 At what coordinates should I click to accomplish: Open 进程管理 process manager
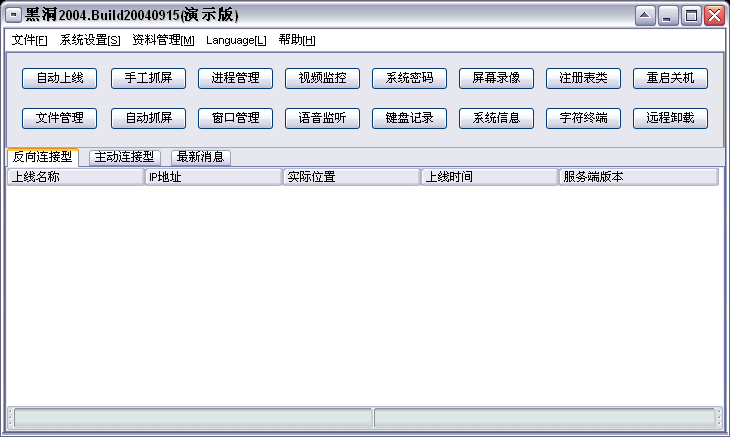point(235,78)
